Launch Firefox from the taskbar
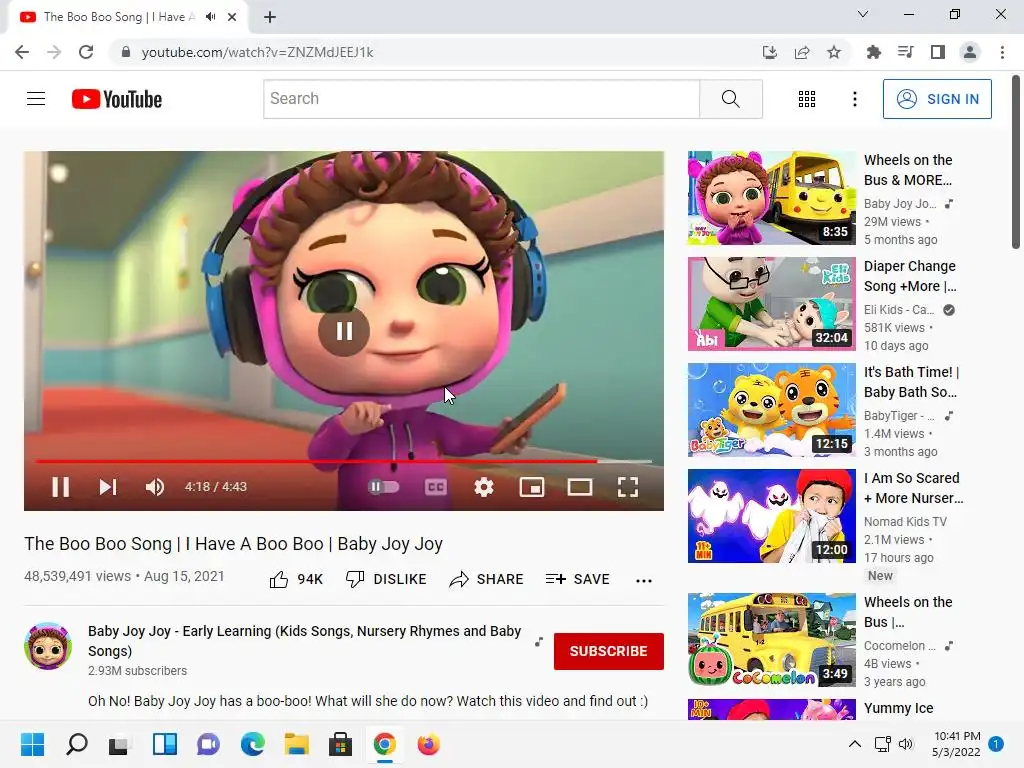The image size is (1024, 768). (x=428, y=744)
